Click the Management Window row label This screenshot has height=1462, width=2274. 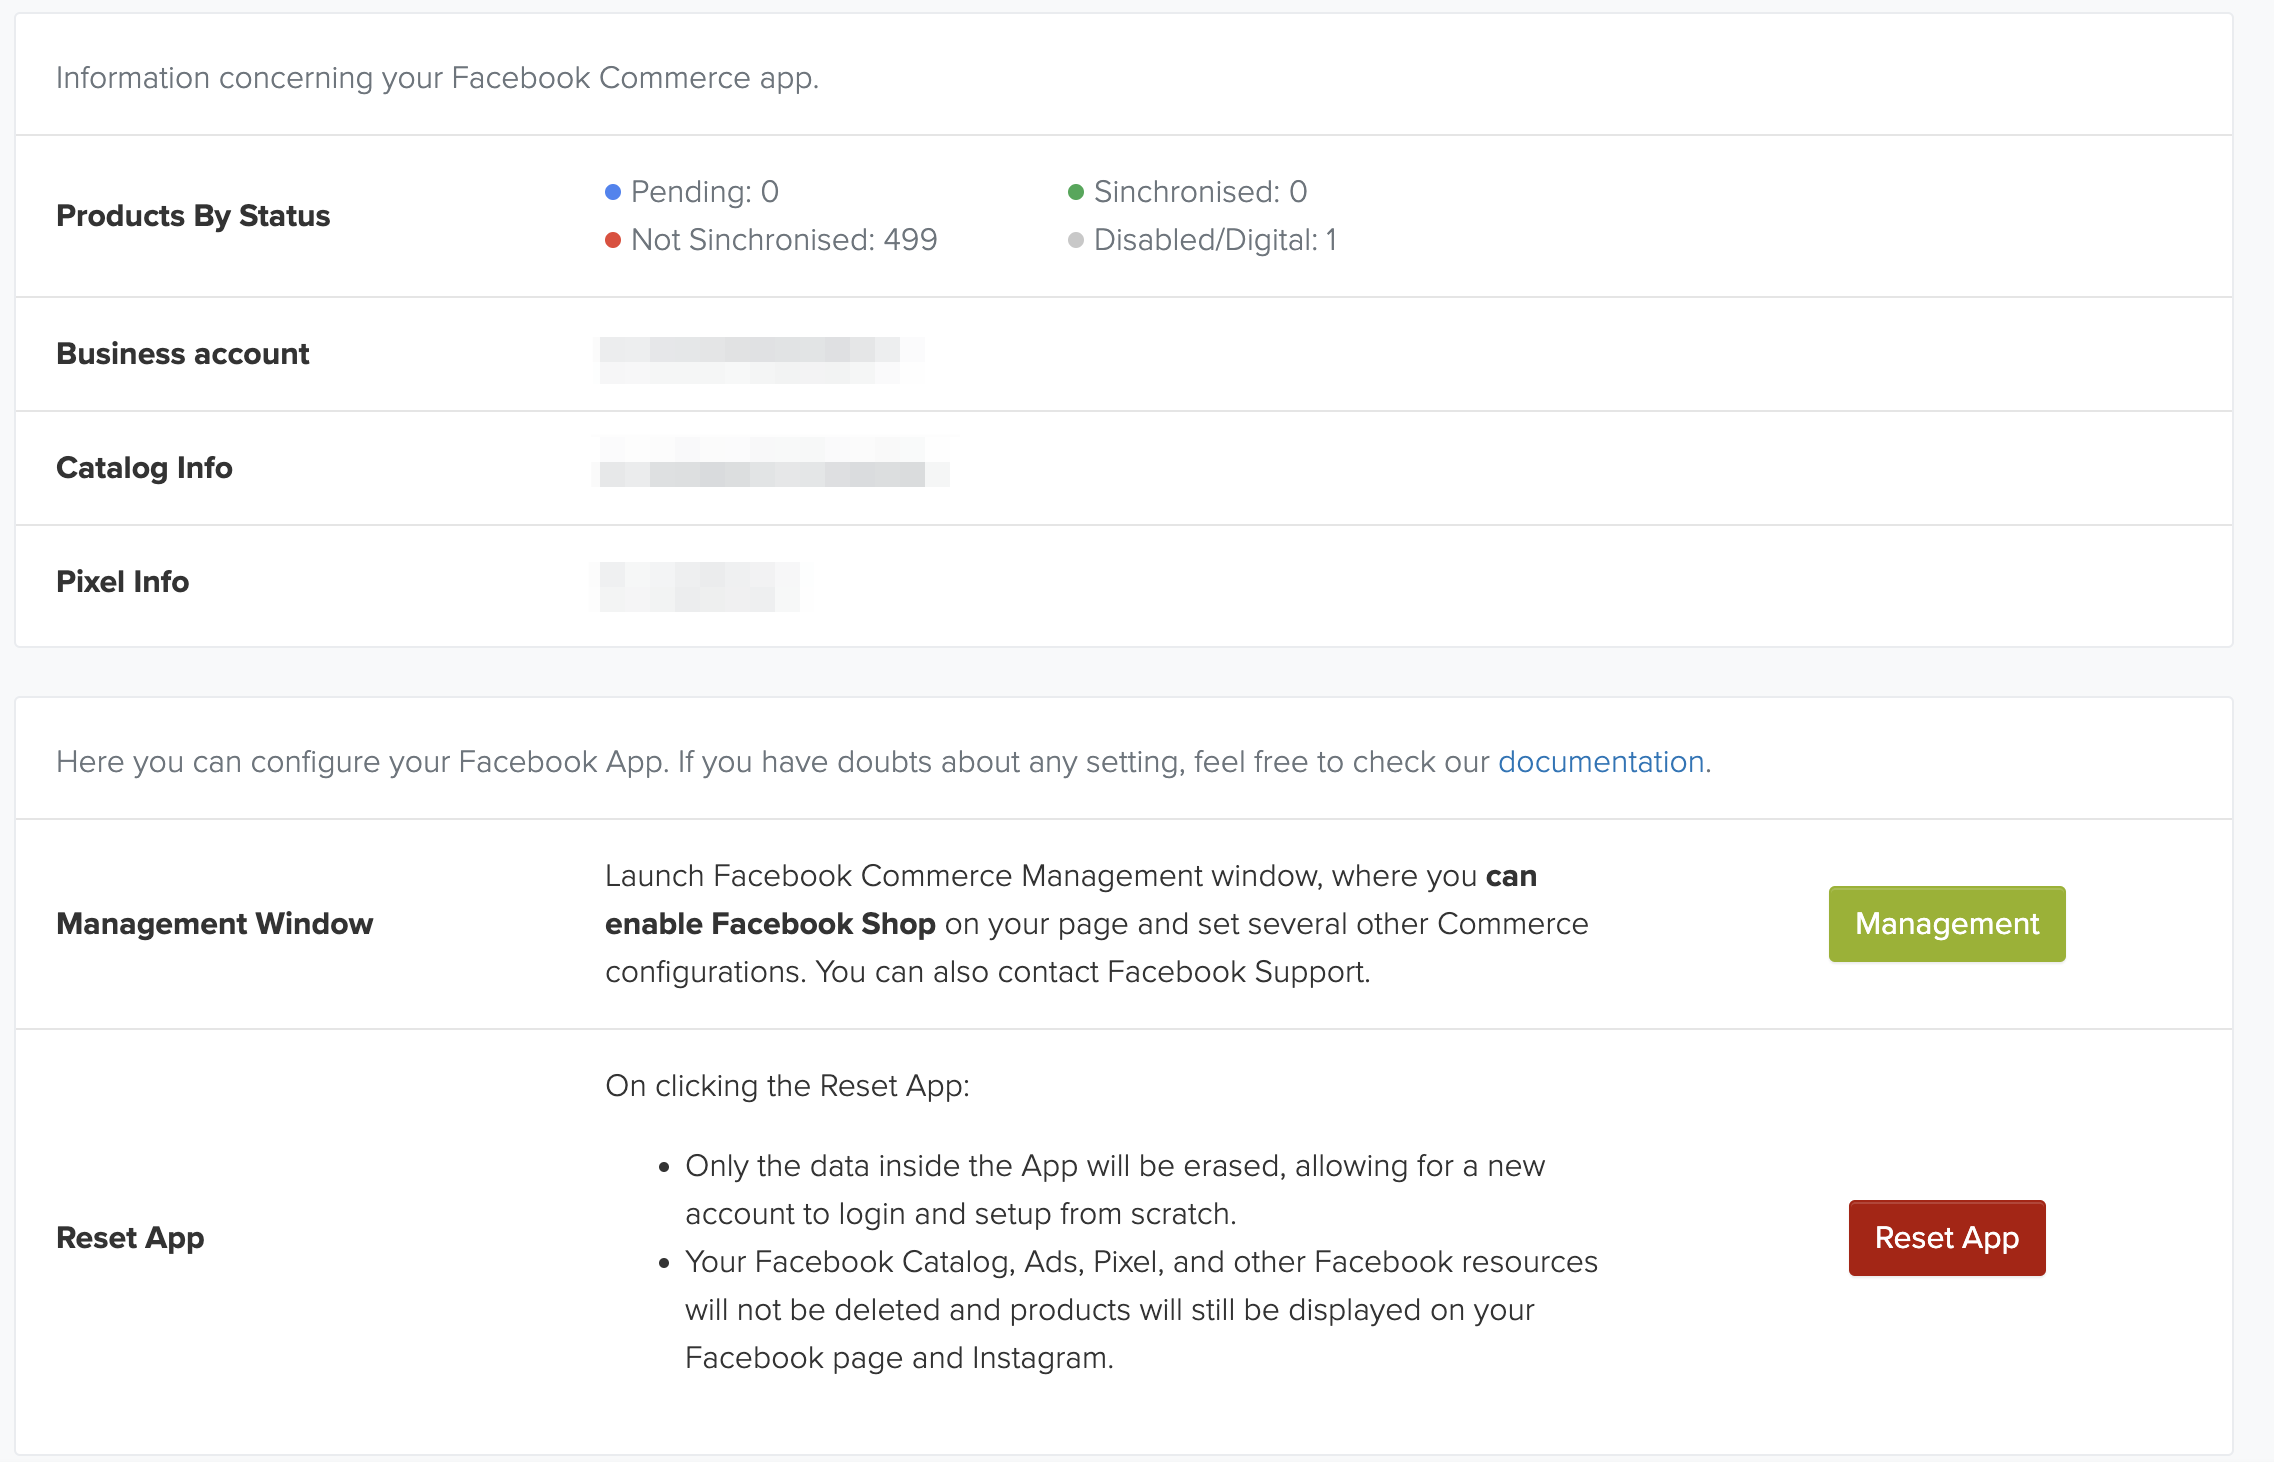(x=214, y=924)
